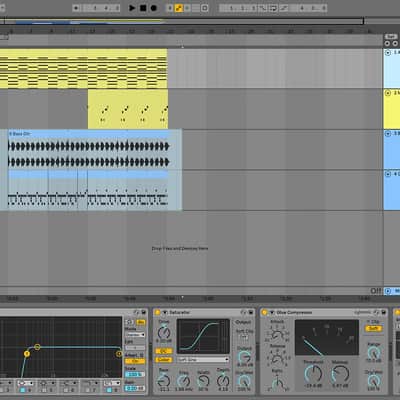Viewport: 400px width, 400px height.
Task: Stop playback with the Stop button
Action: point(143,8)
